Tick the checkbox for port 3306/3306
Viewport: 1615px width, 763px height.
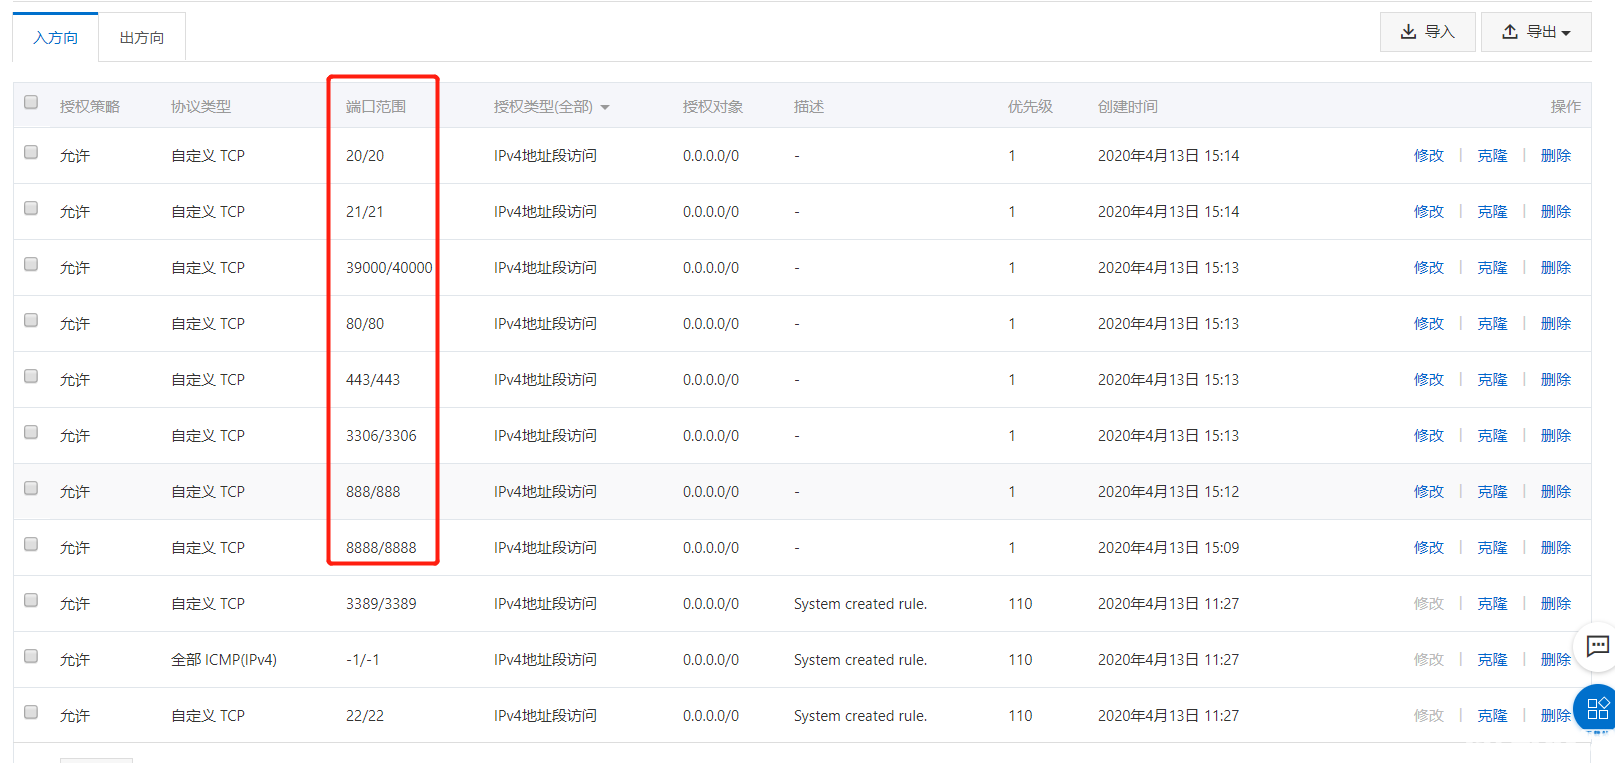tap(31, 432)
